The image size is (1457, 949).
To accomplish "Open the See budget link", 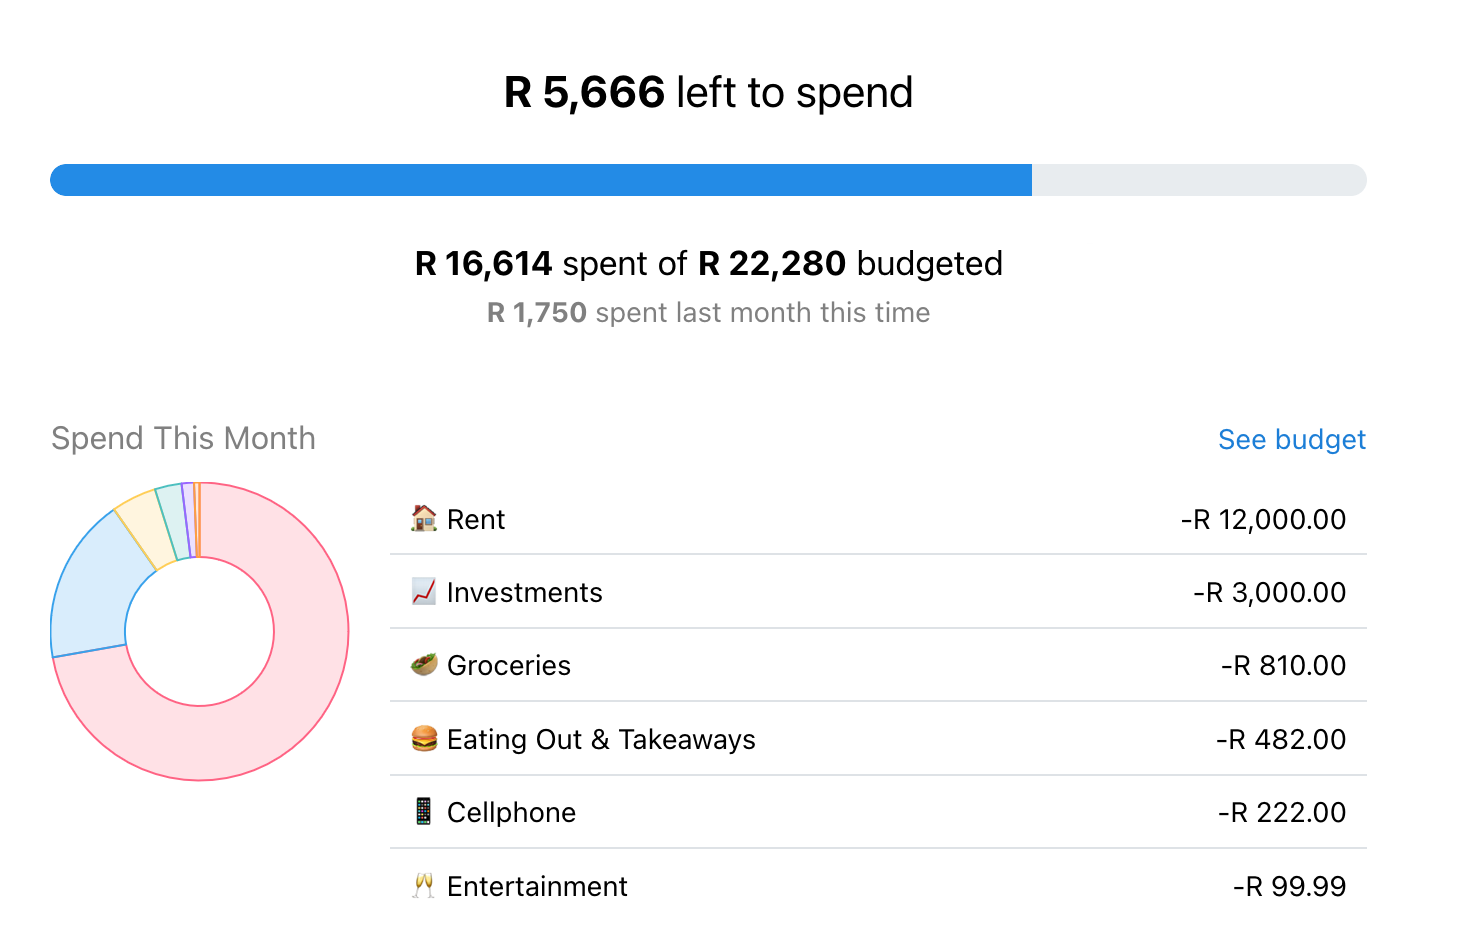I will point(1292,439).
